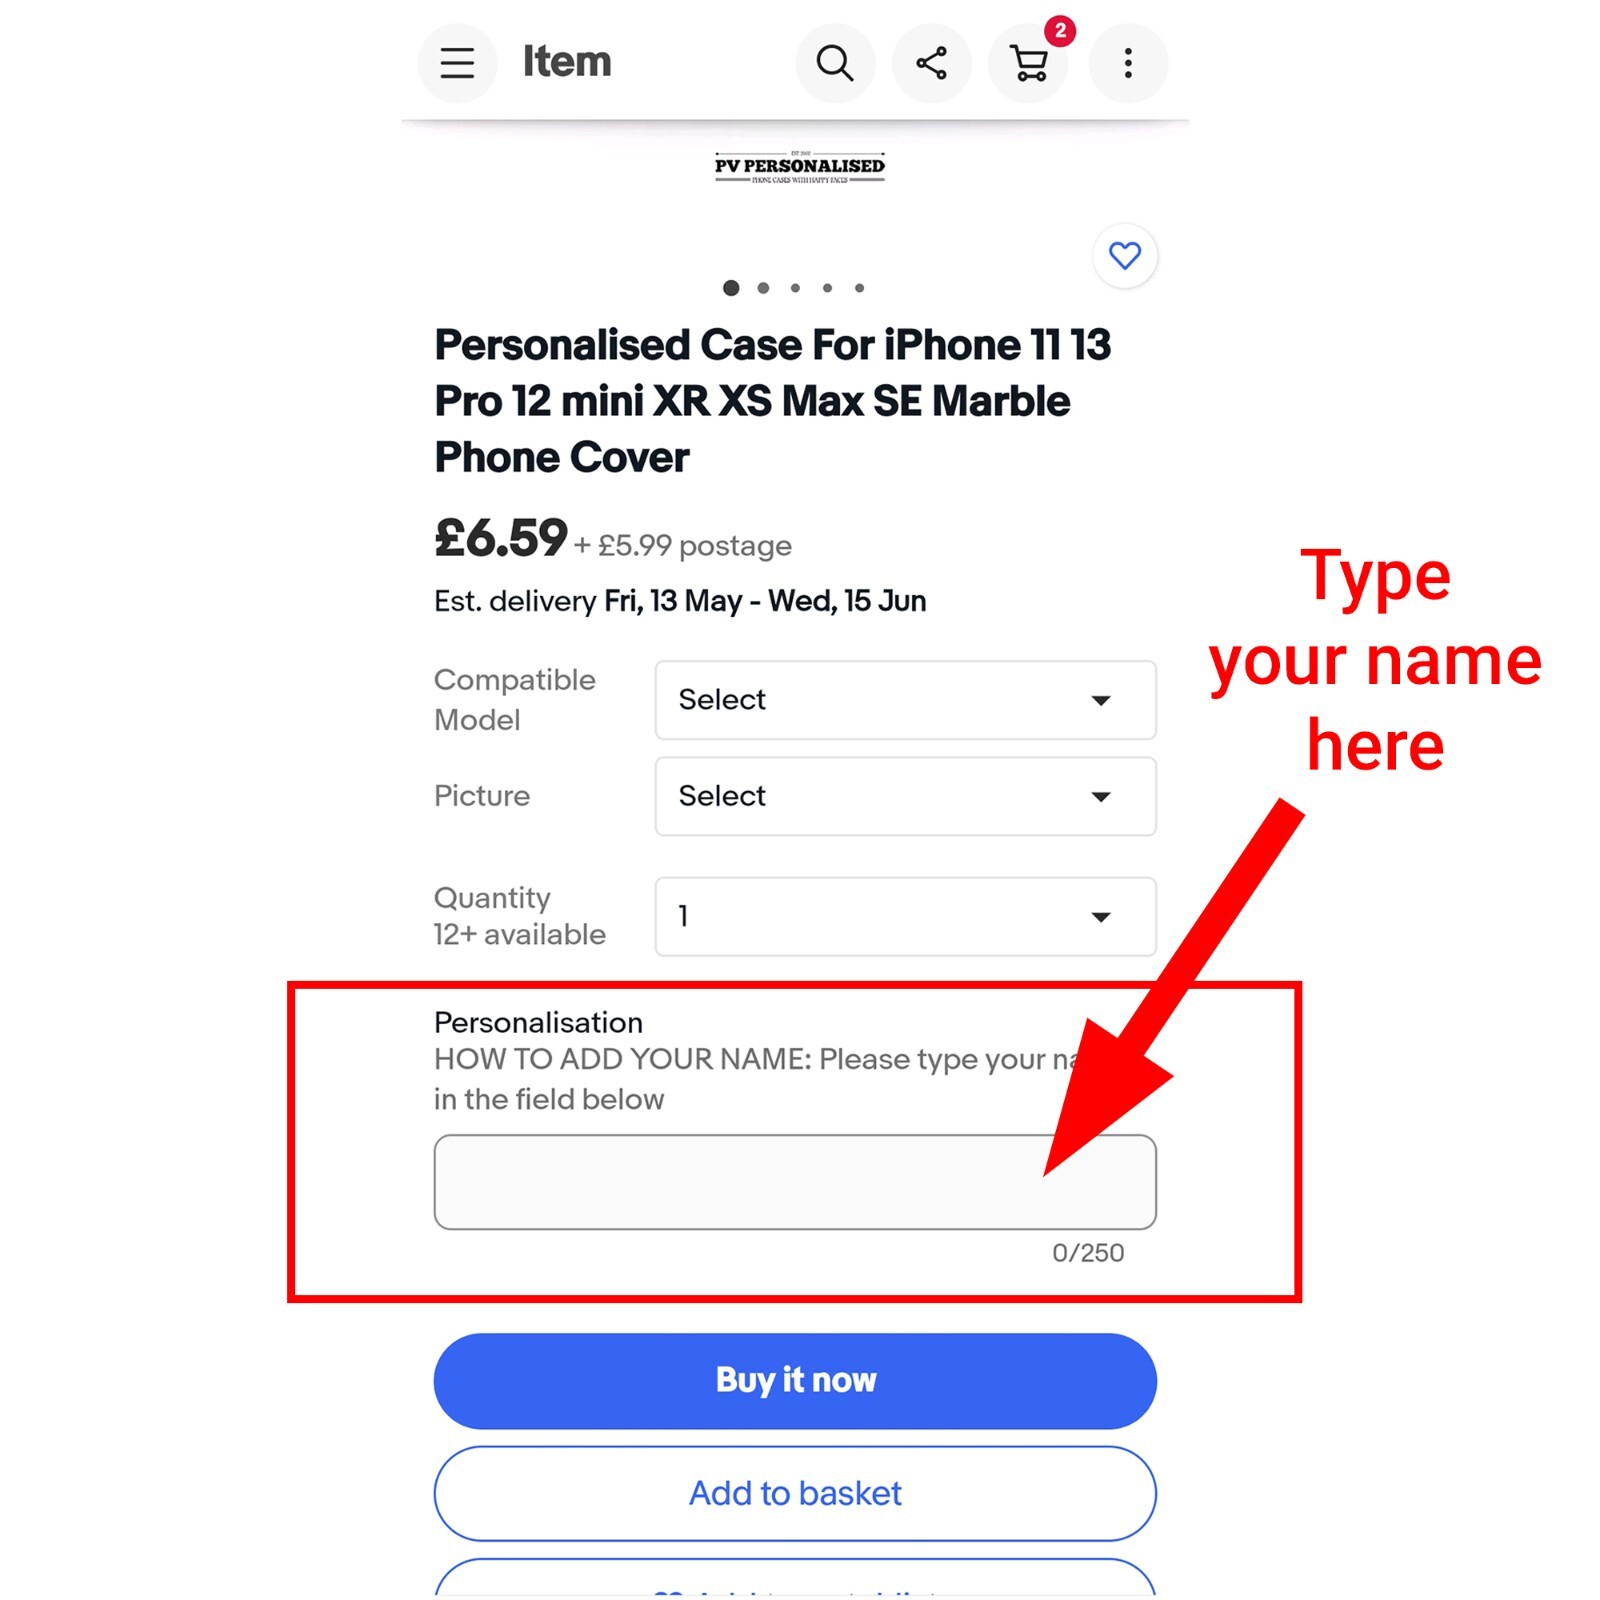This screenshot has height=1600, width=1600.
Task: Select the third image carousel dot
Action: pyautogui.click(x=795, y=288)
